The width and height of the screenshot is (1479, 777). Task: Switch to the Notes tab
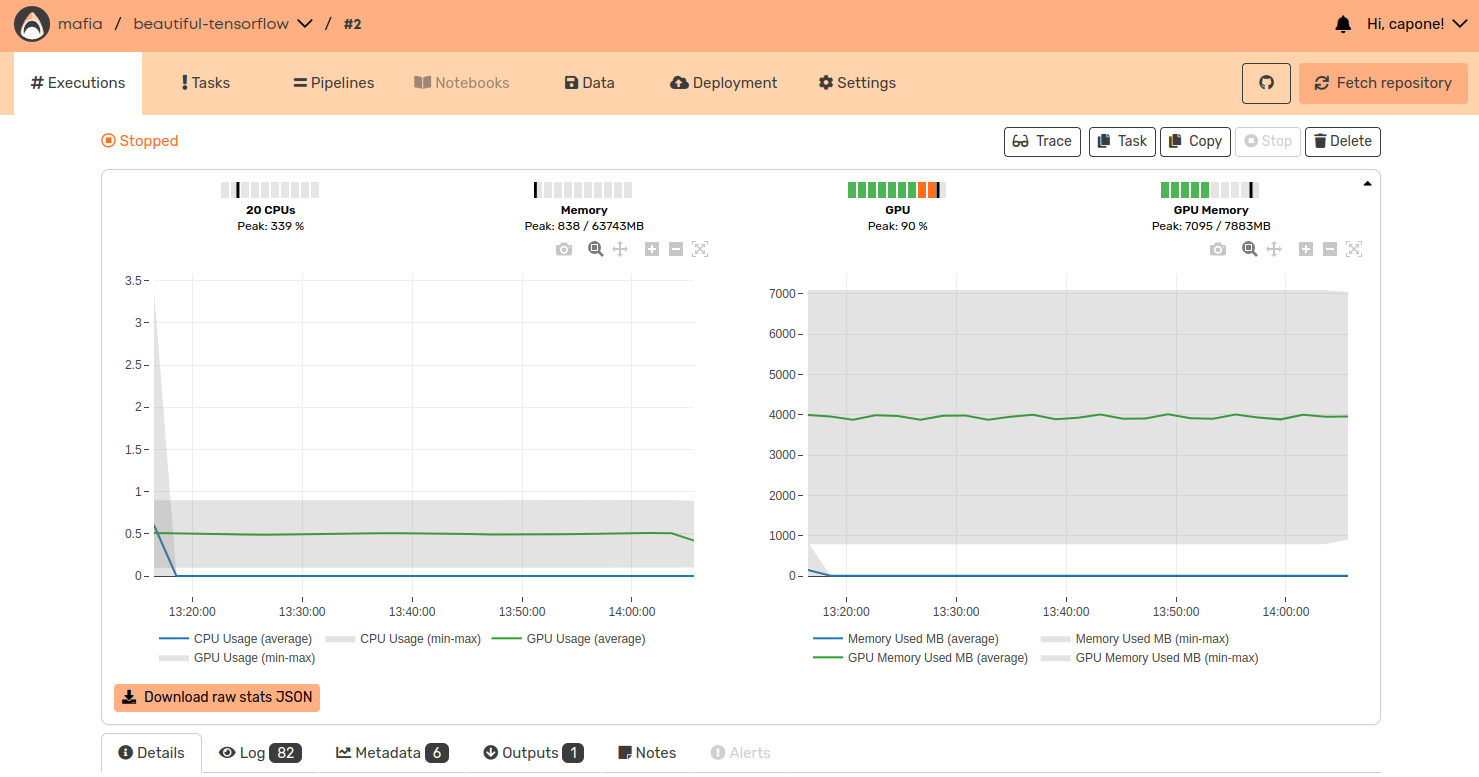point(647,753)
